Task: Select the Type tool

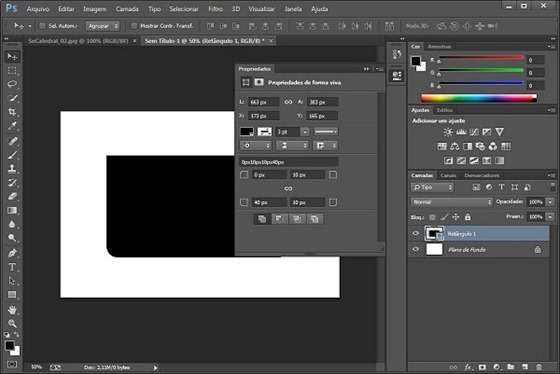Action: [12, 266]
